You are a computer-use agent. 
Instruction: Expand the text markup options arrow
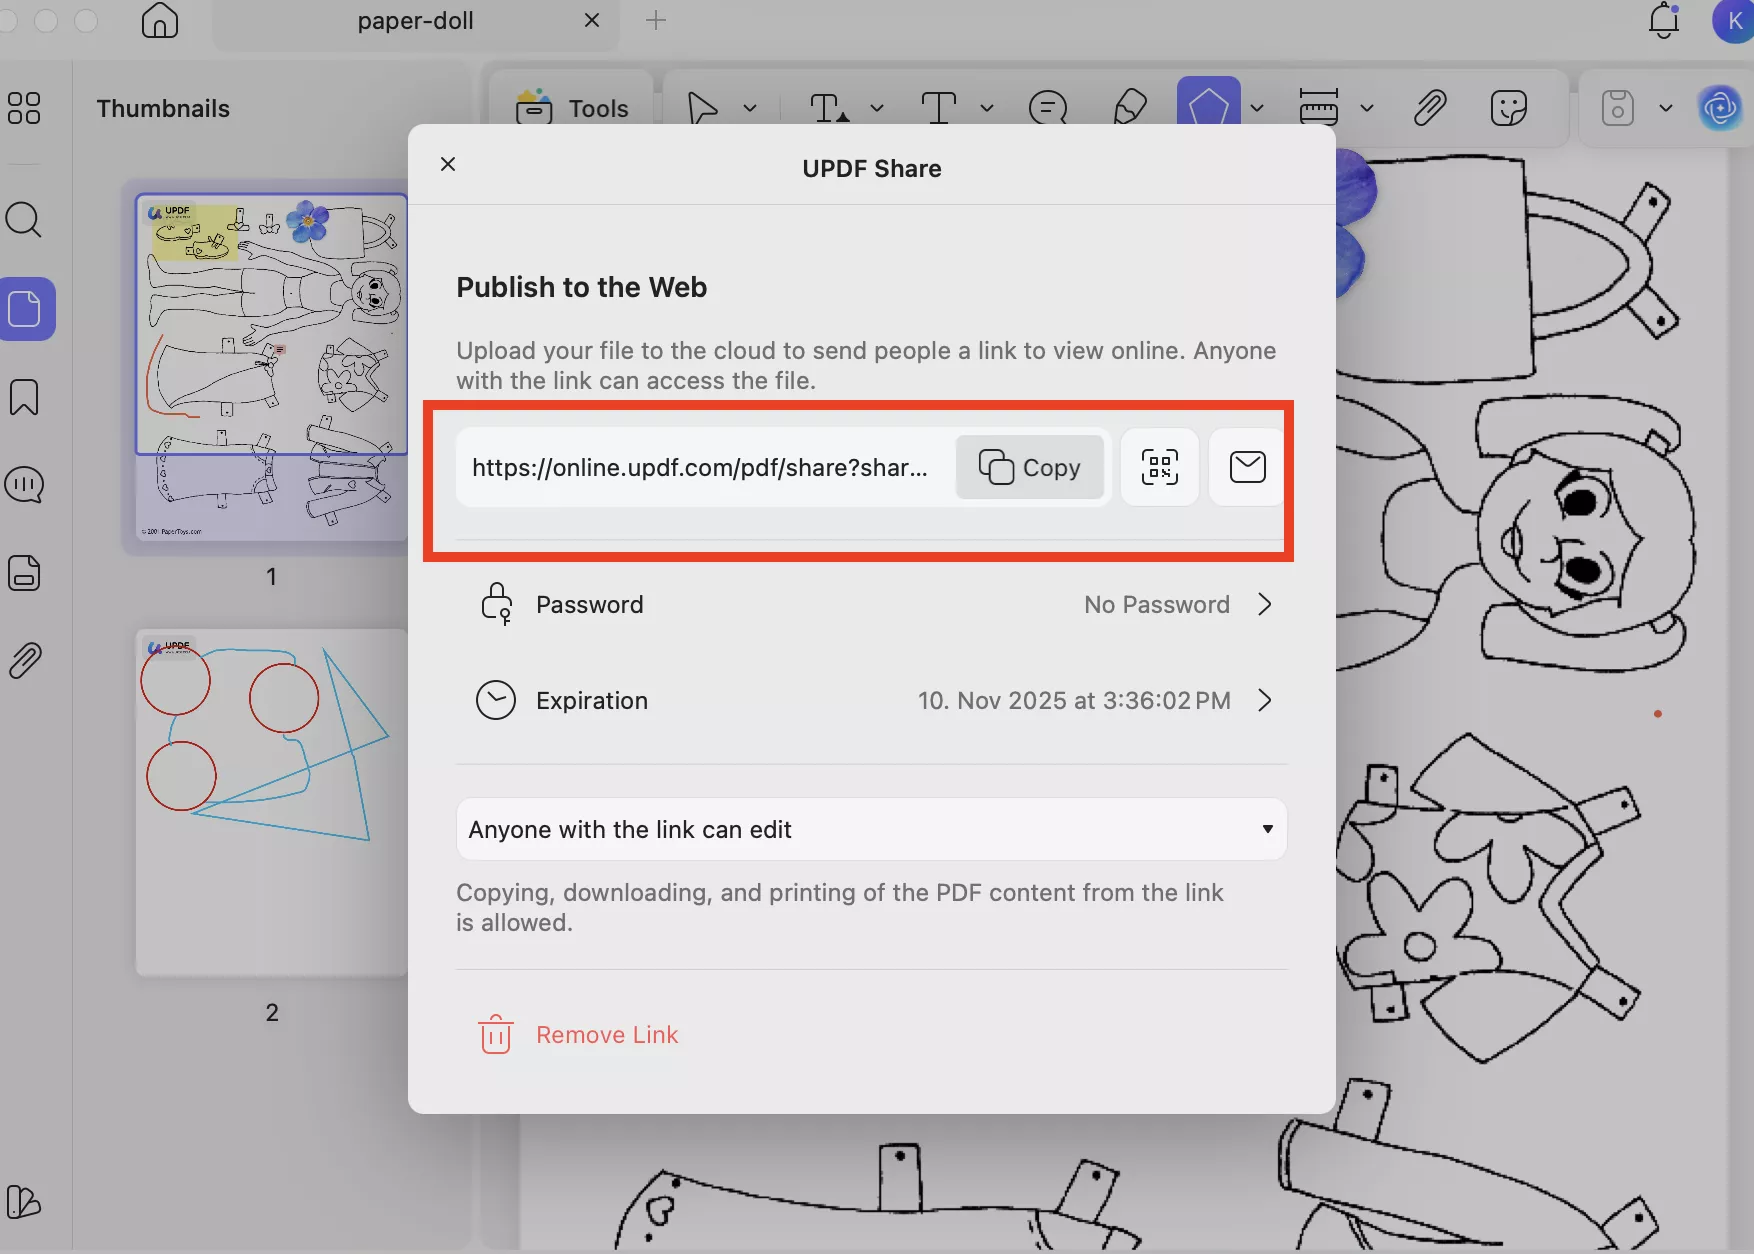[877, 108]
